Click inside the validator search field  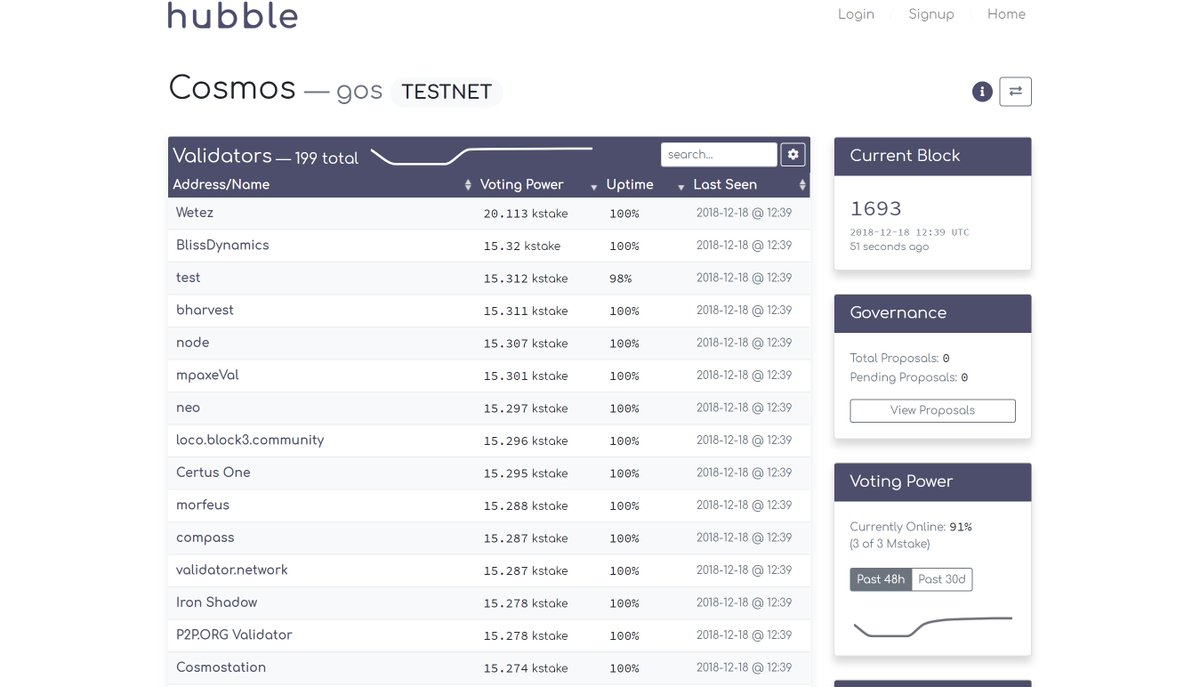718,154
